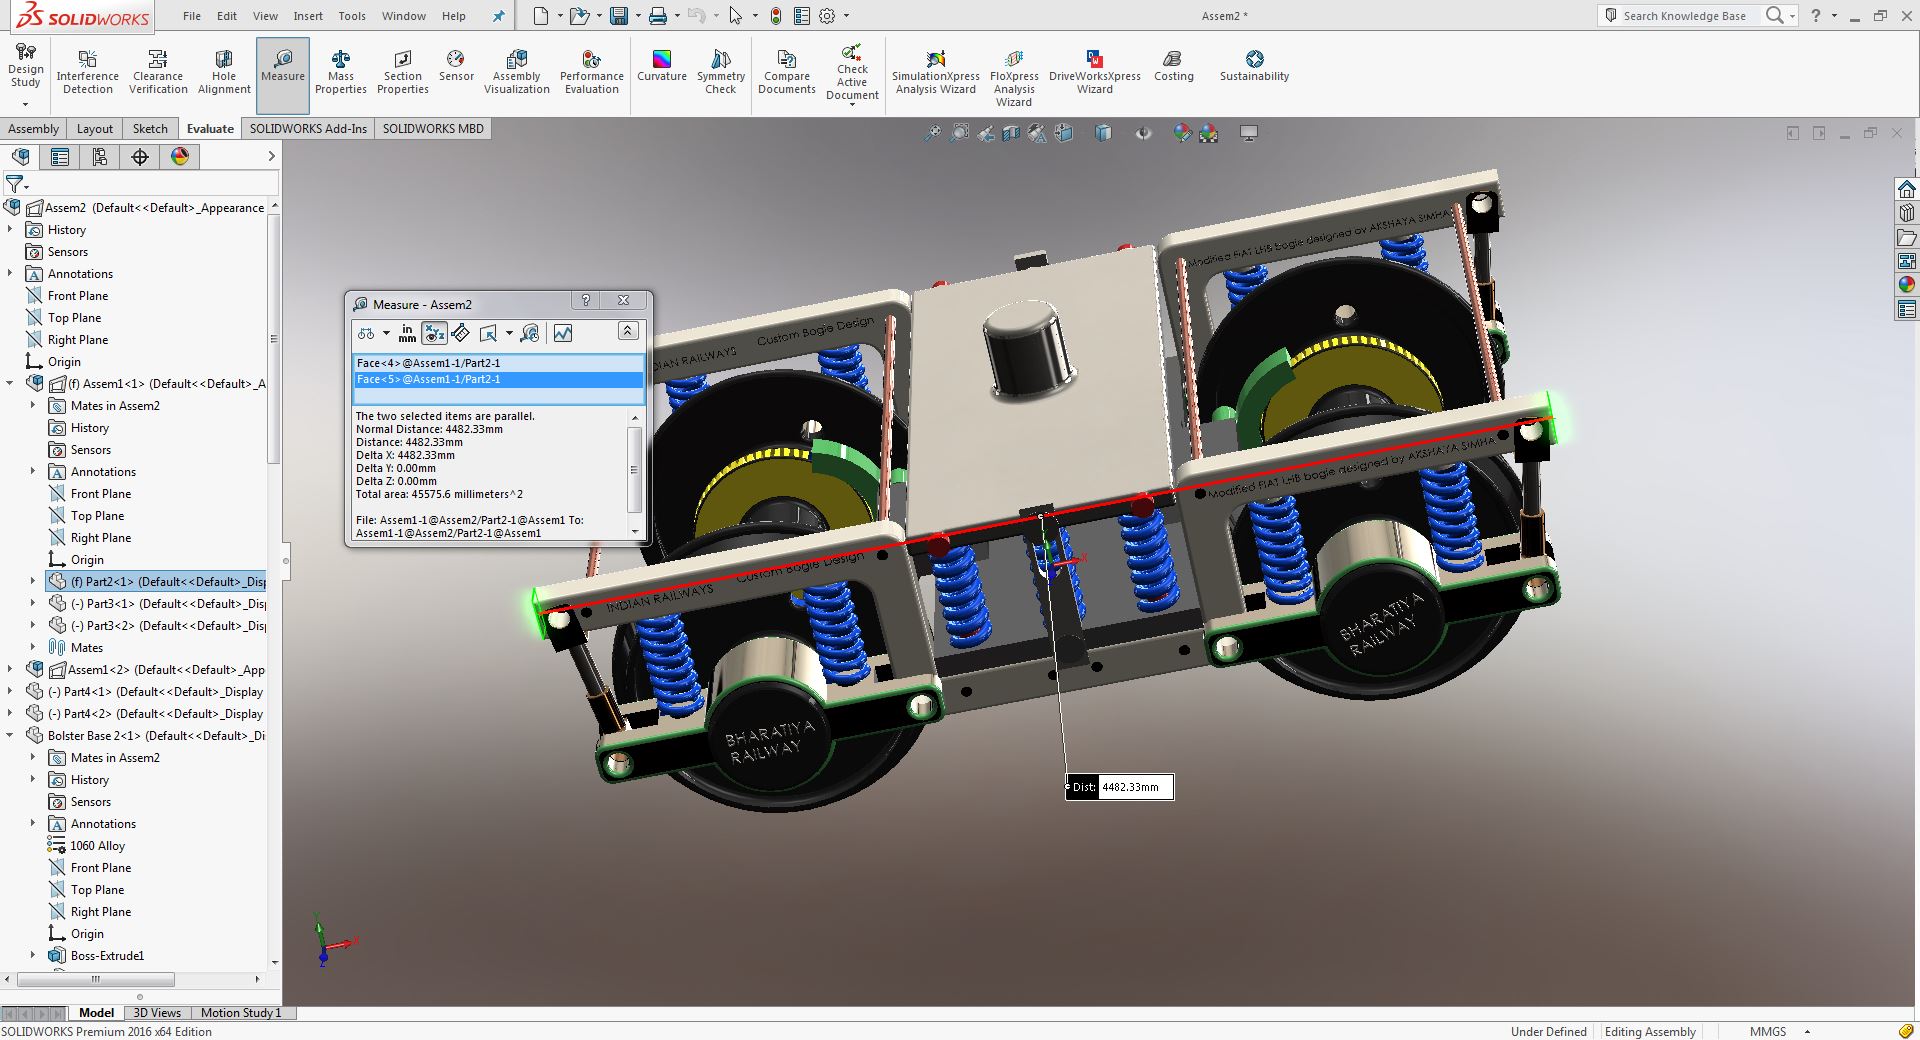Toggle Section View in view toolbar

[1011, 133]
